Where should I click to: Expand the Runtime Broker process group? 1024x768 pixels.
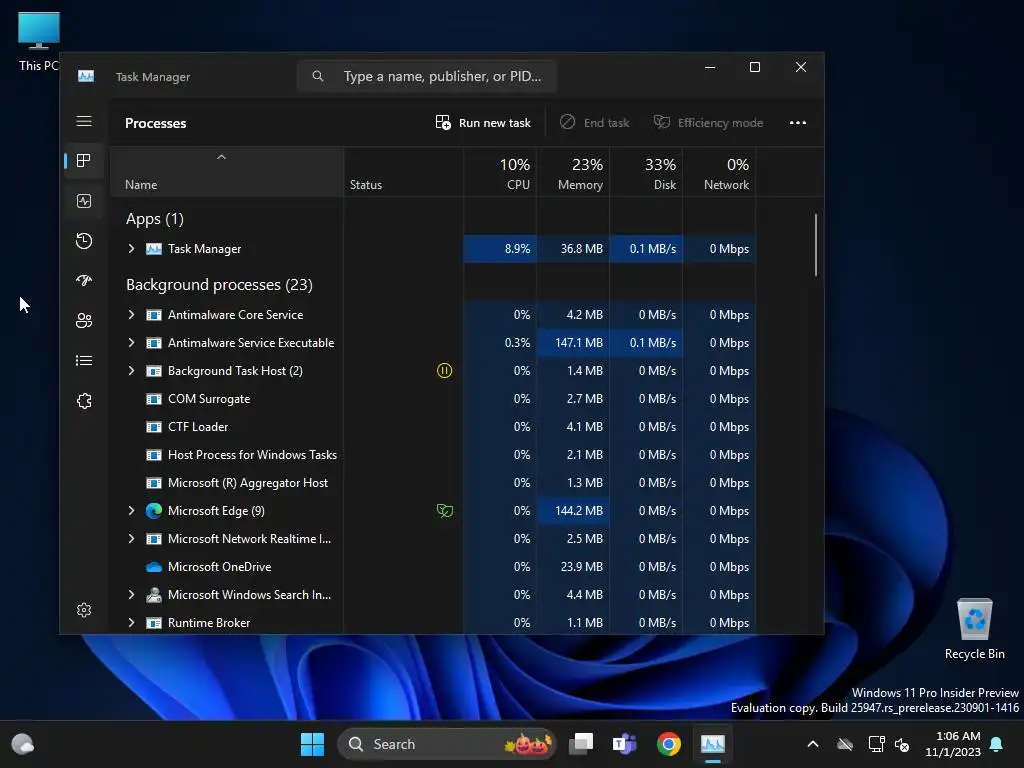131,623
